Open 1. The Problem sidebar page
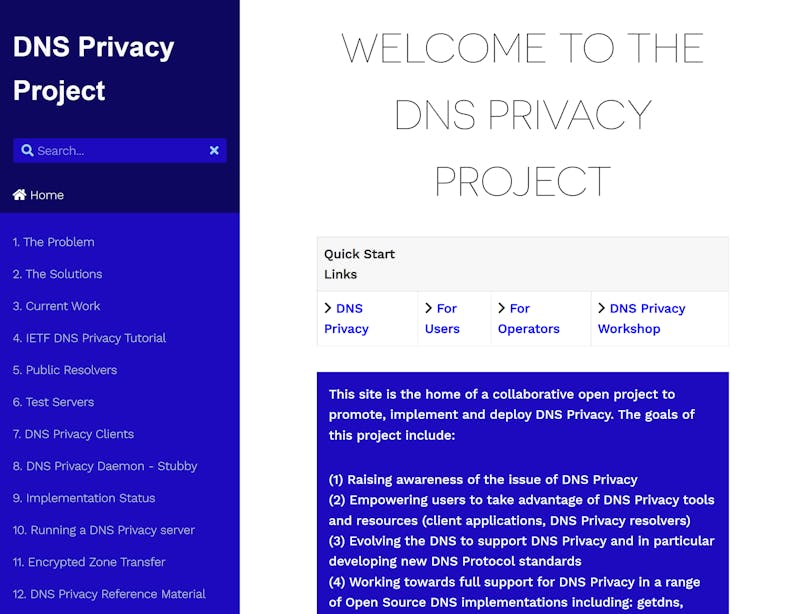Image resolution: width=800 pixels, height=614 pixels. [53, 242]
